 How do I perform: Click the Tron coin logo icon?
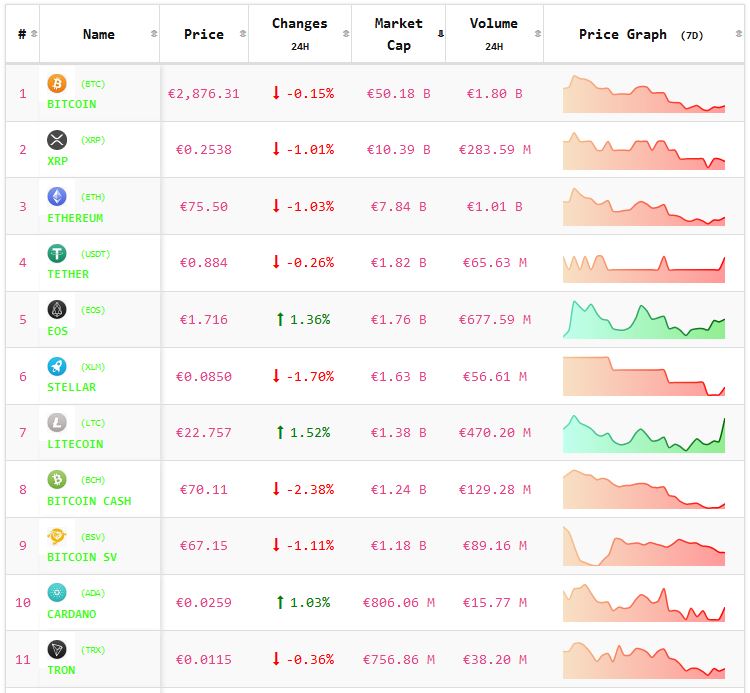point(57,650)
